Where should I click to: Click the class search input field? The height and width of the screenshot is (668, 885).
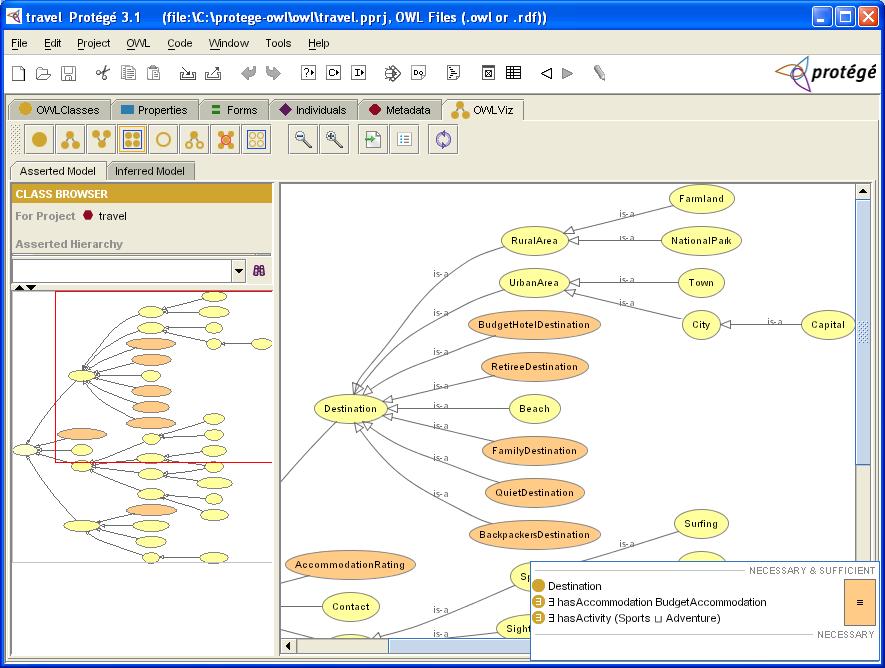(x=122, y=271)
